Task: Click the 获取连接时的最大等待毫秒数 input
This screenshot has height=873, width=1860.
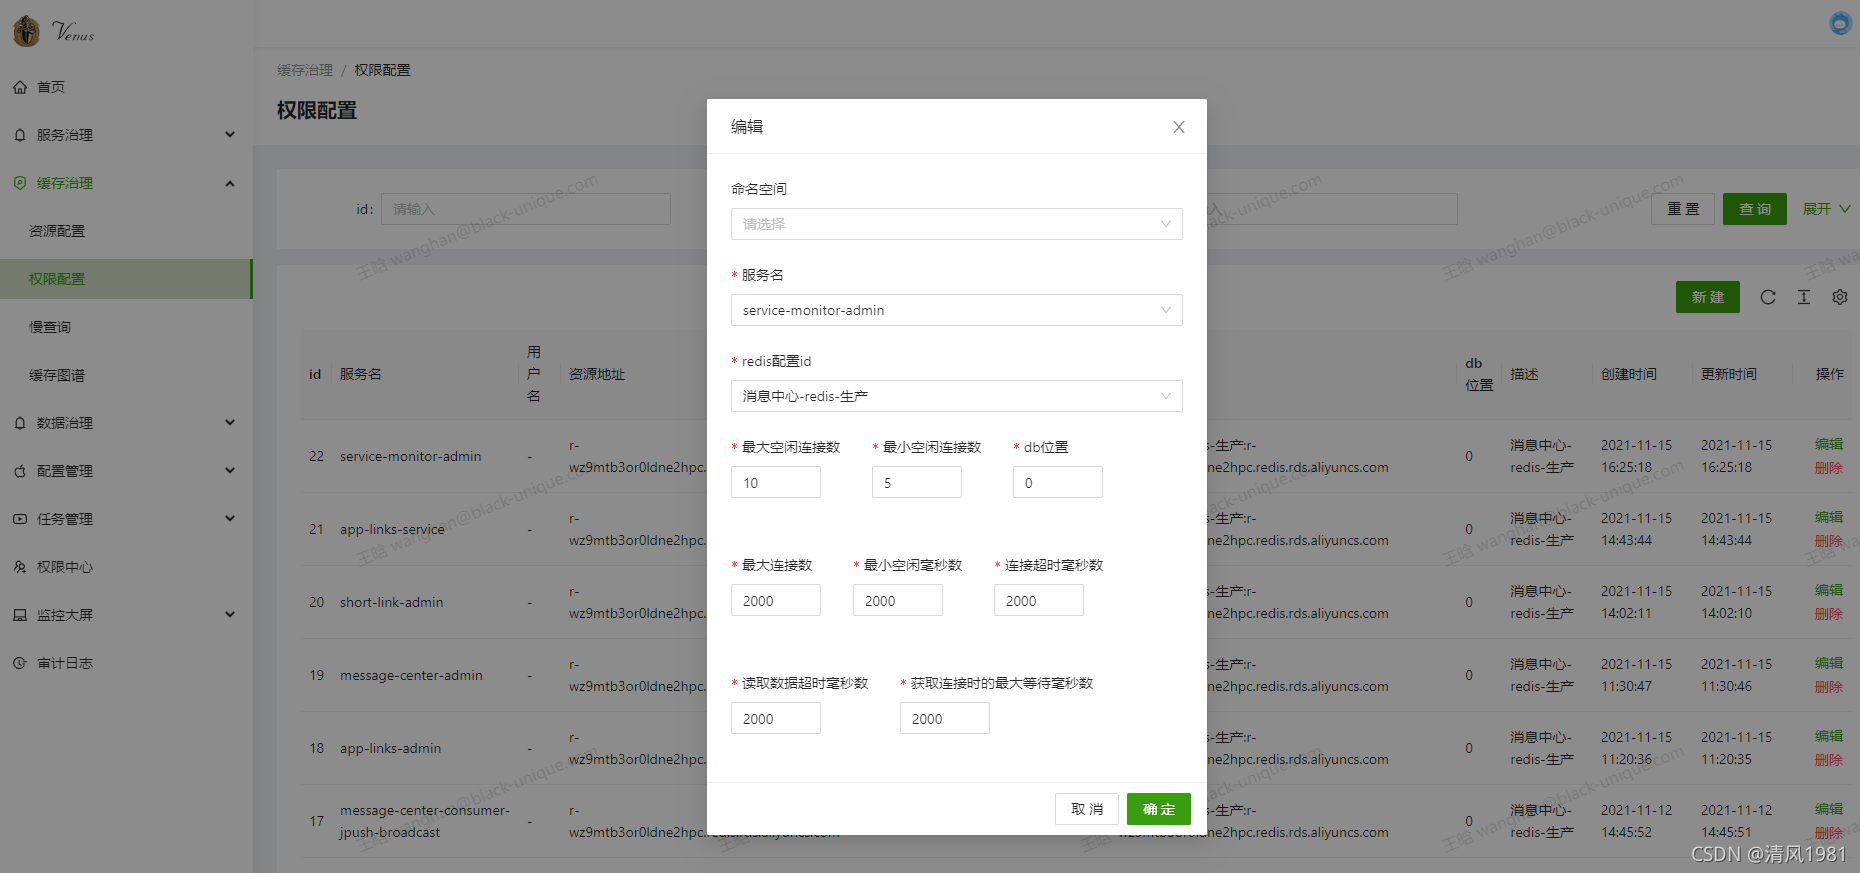Action: [945, 718]
